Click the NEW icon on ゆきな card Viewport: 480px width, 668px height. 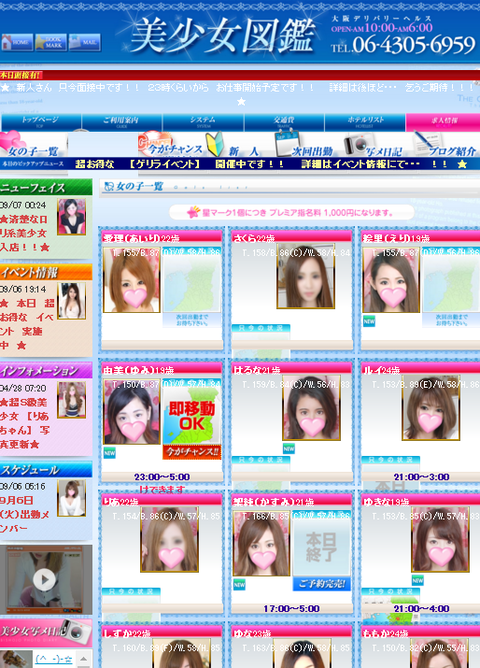(418, 580)
